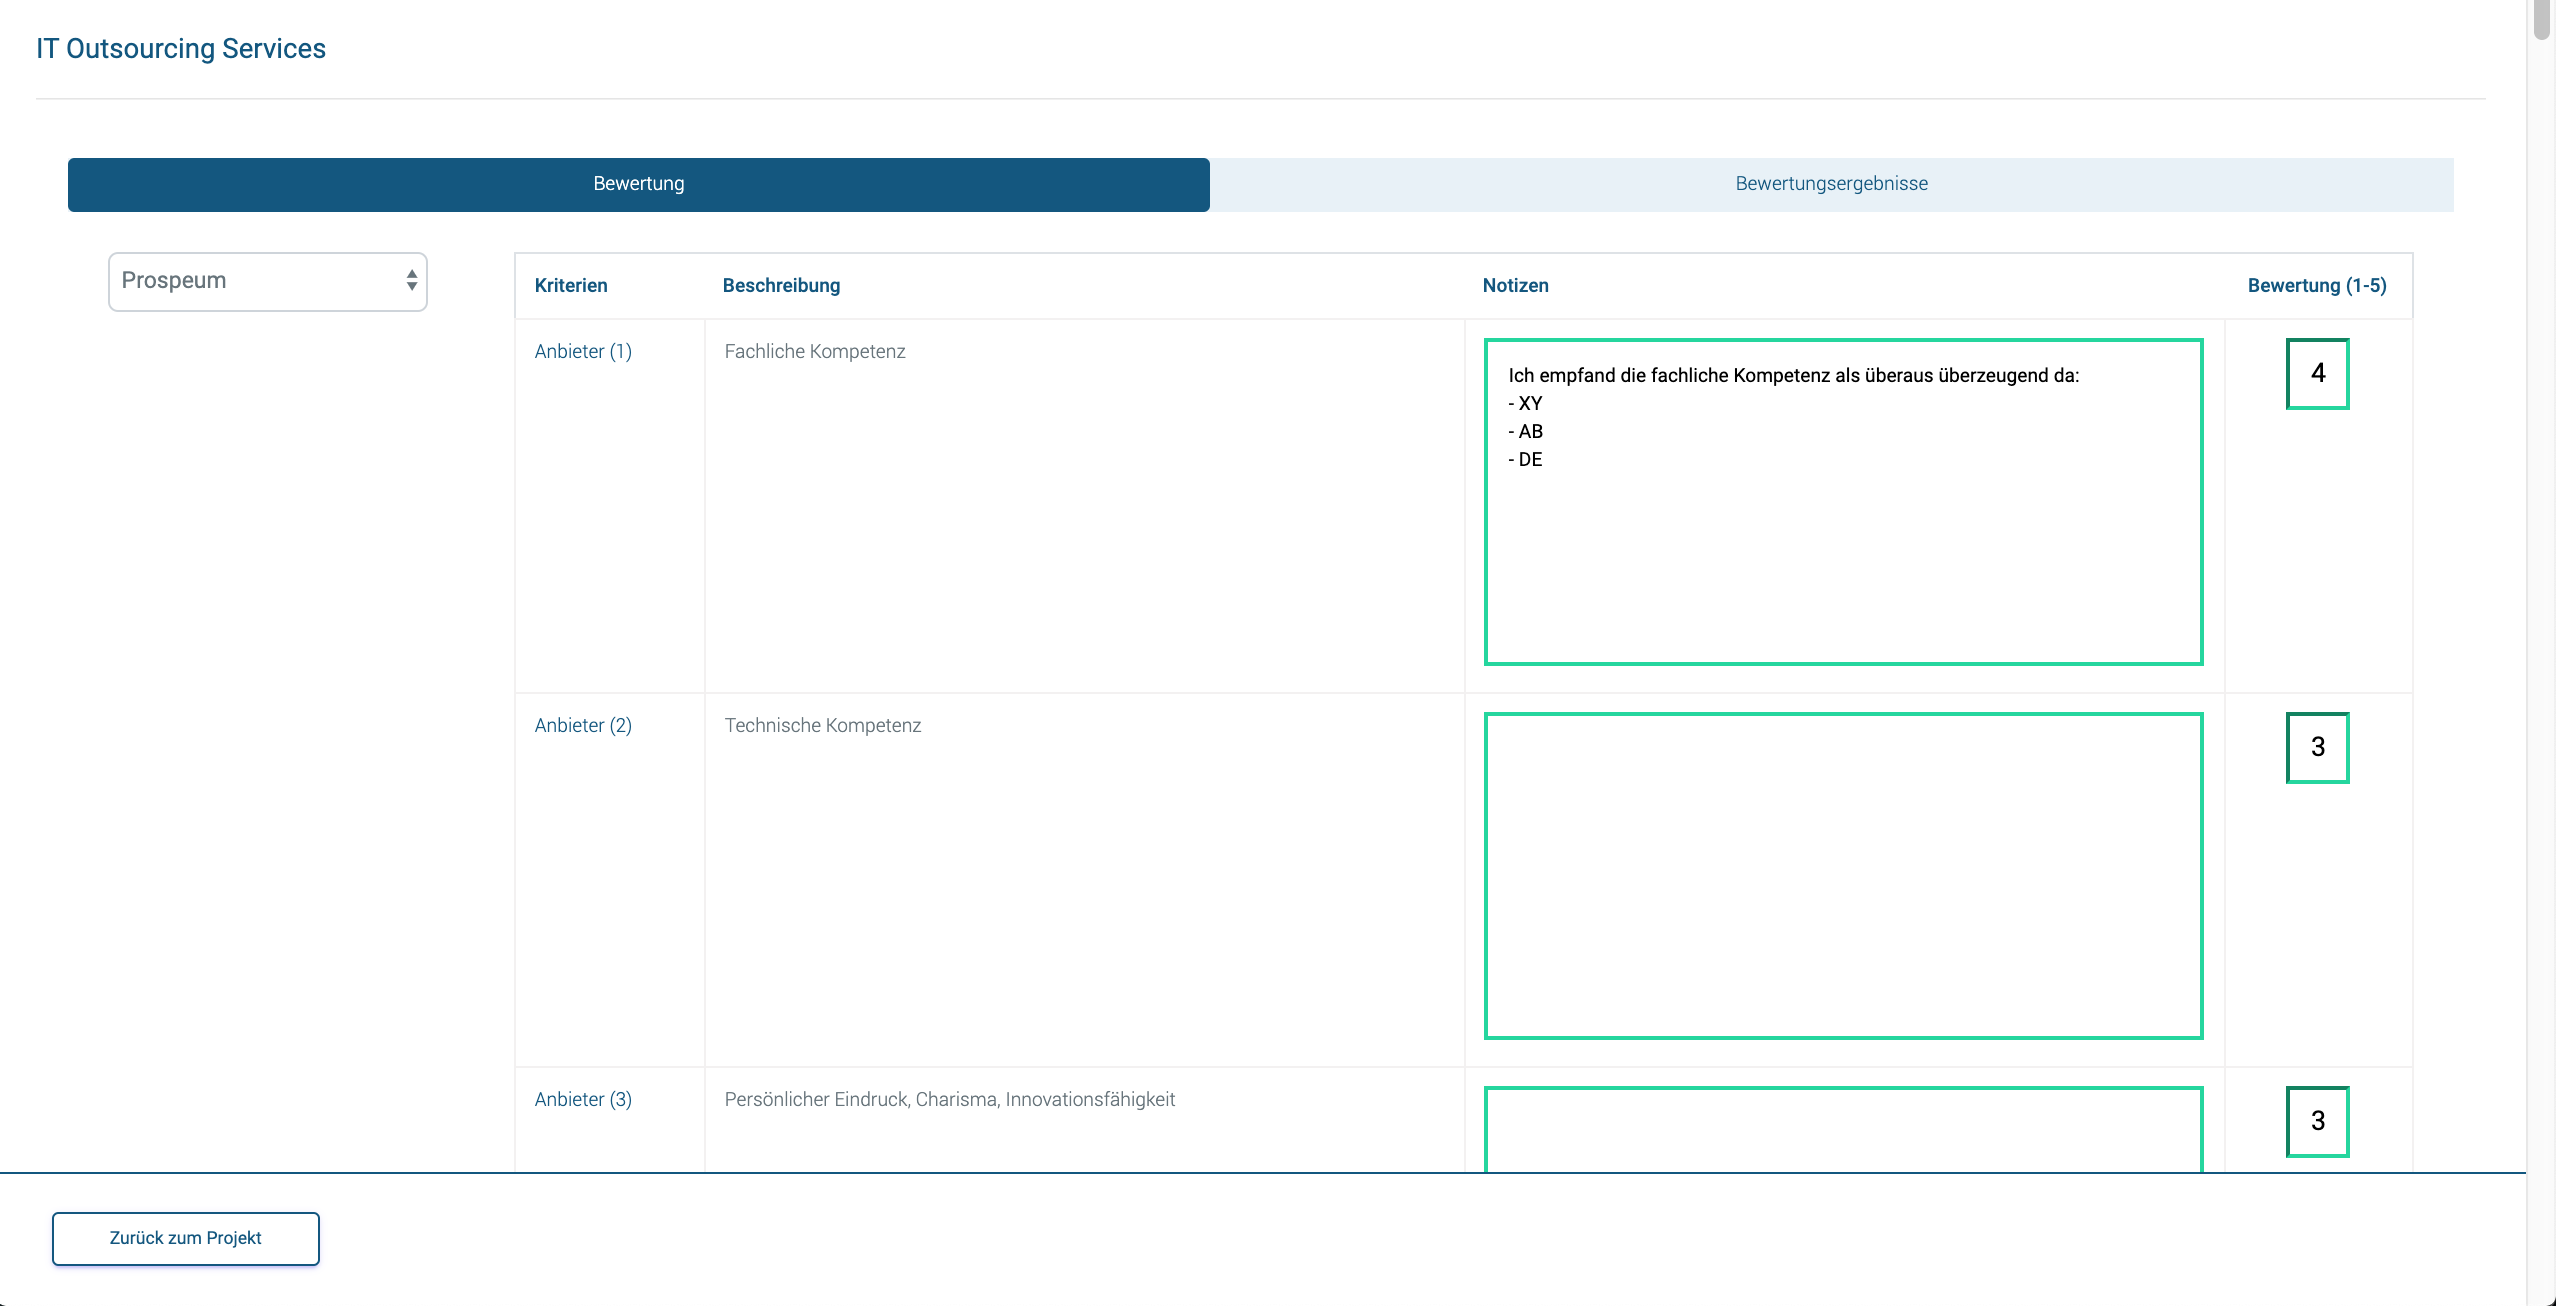Click the Beschreibung column header

[x=781, y=286]
